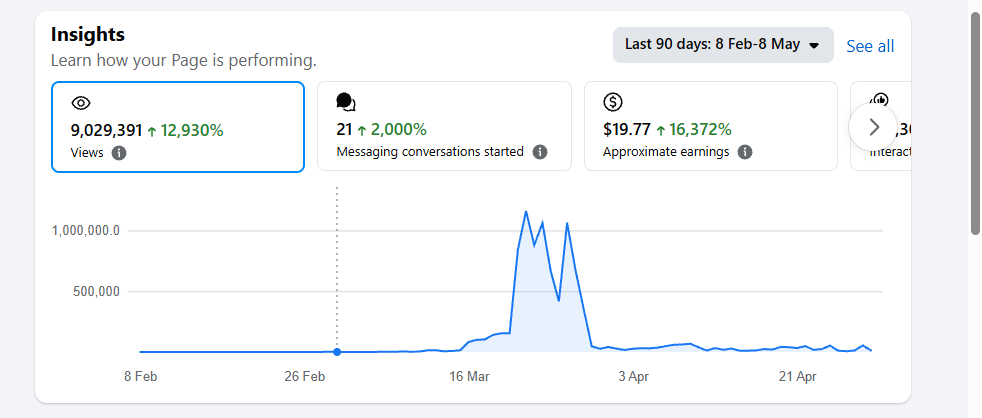Click the dollar sign earnings icon
This screenshot has width=982, height=418.
tap(612, 102)
